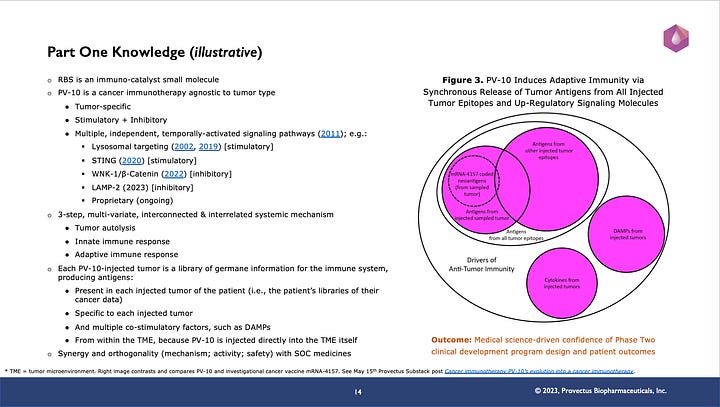Open the 2011 signaling pathways link
Viewport: 720px width, 407px height.
coord(331,134)
